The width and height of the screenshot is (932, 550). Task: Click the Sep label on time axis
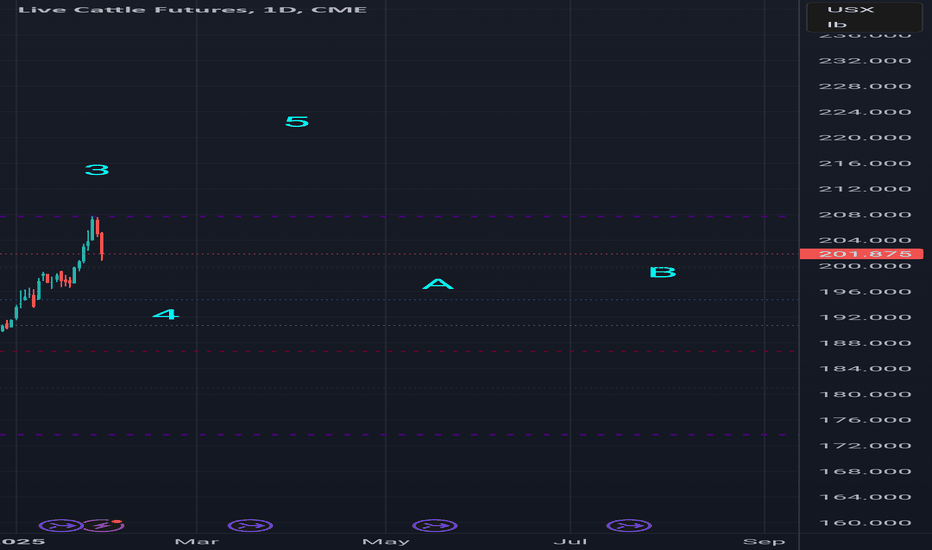[x=764, y=542]
